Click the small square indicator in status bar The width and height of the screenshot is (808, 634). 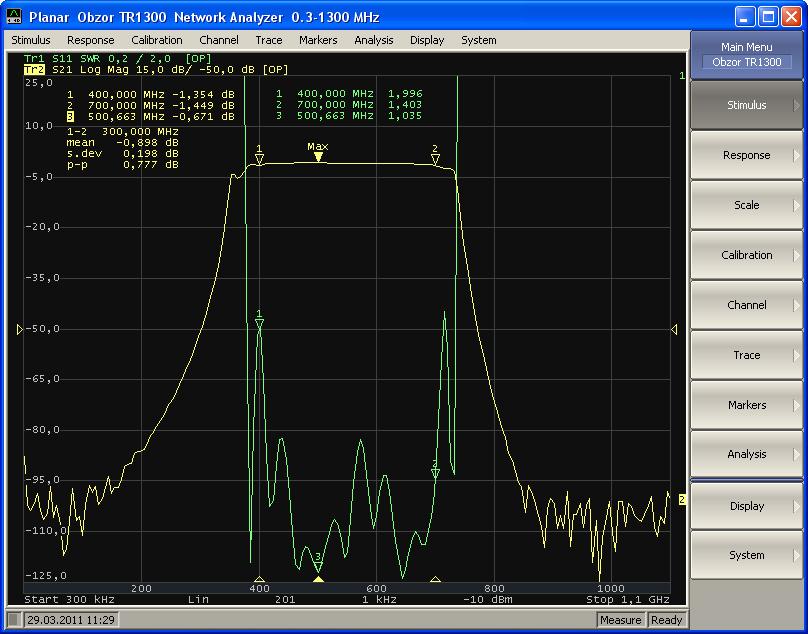pyautogui.click(x=14, y=620)
